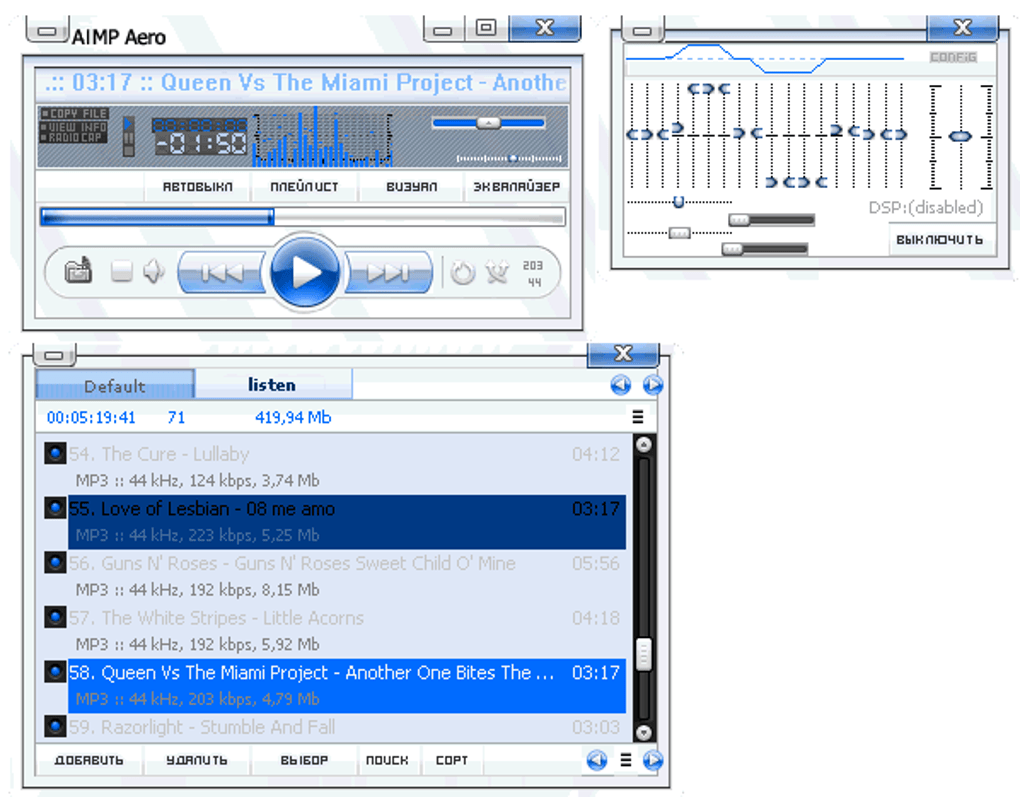Open the ДОБАВИТЬ add menu

pyautogui.click(x=89, y=760)
